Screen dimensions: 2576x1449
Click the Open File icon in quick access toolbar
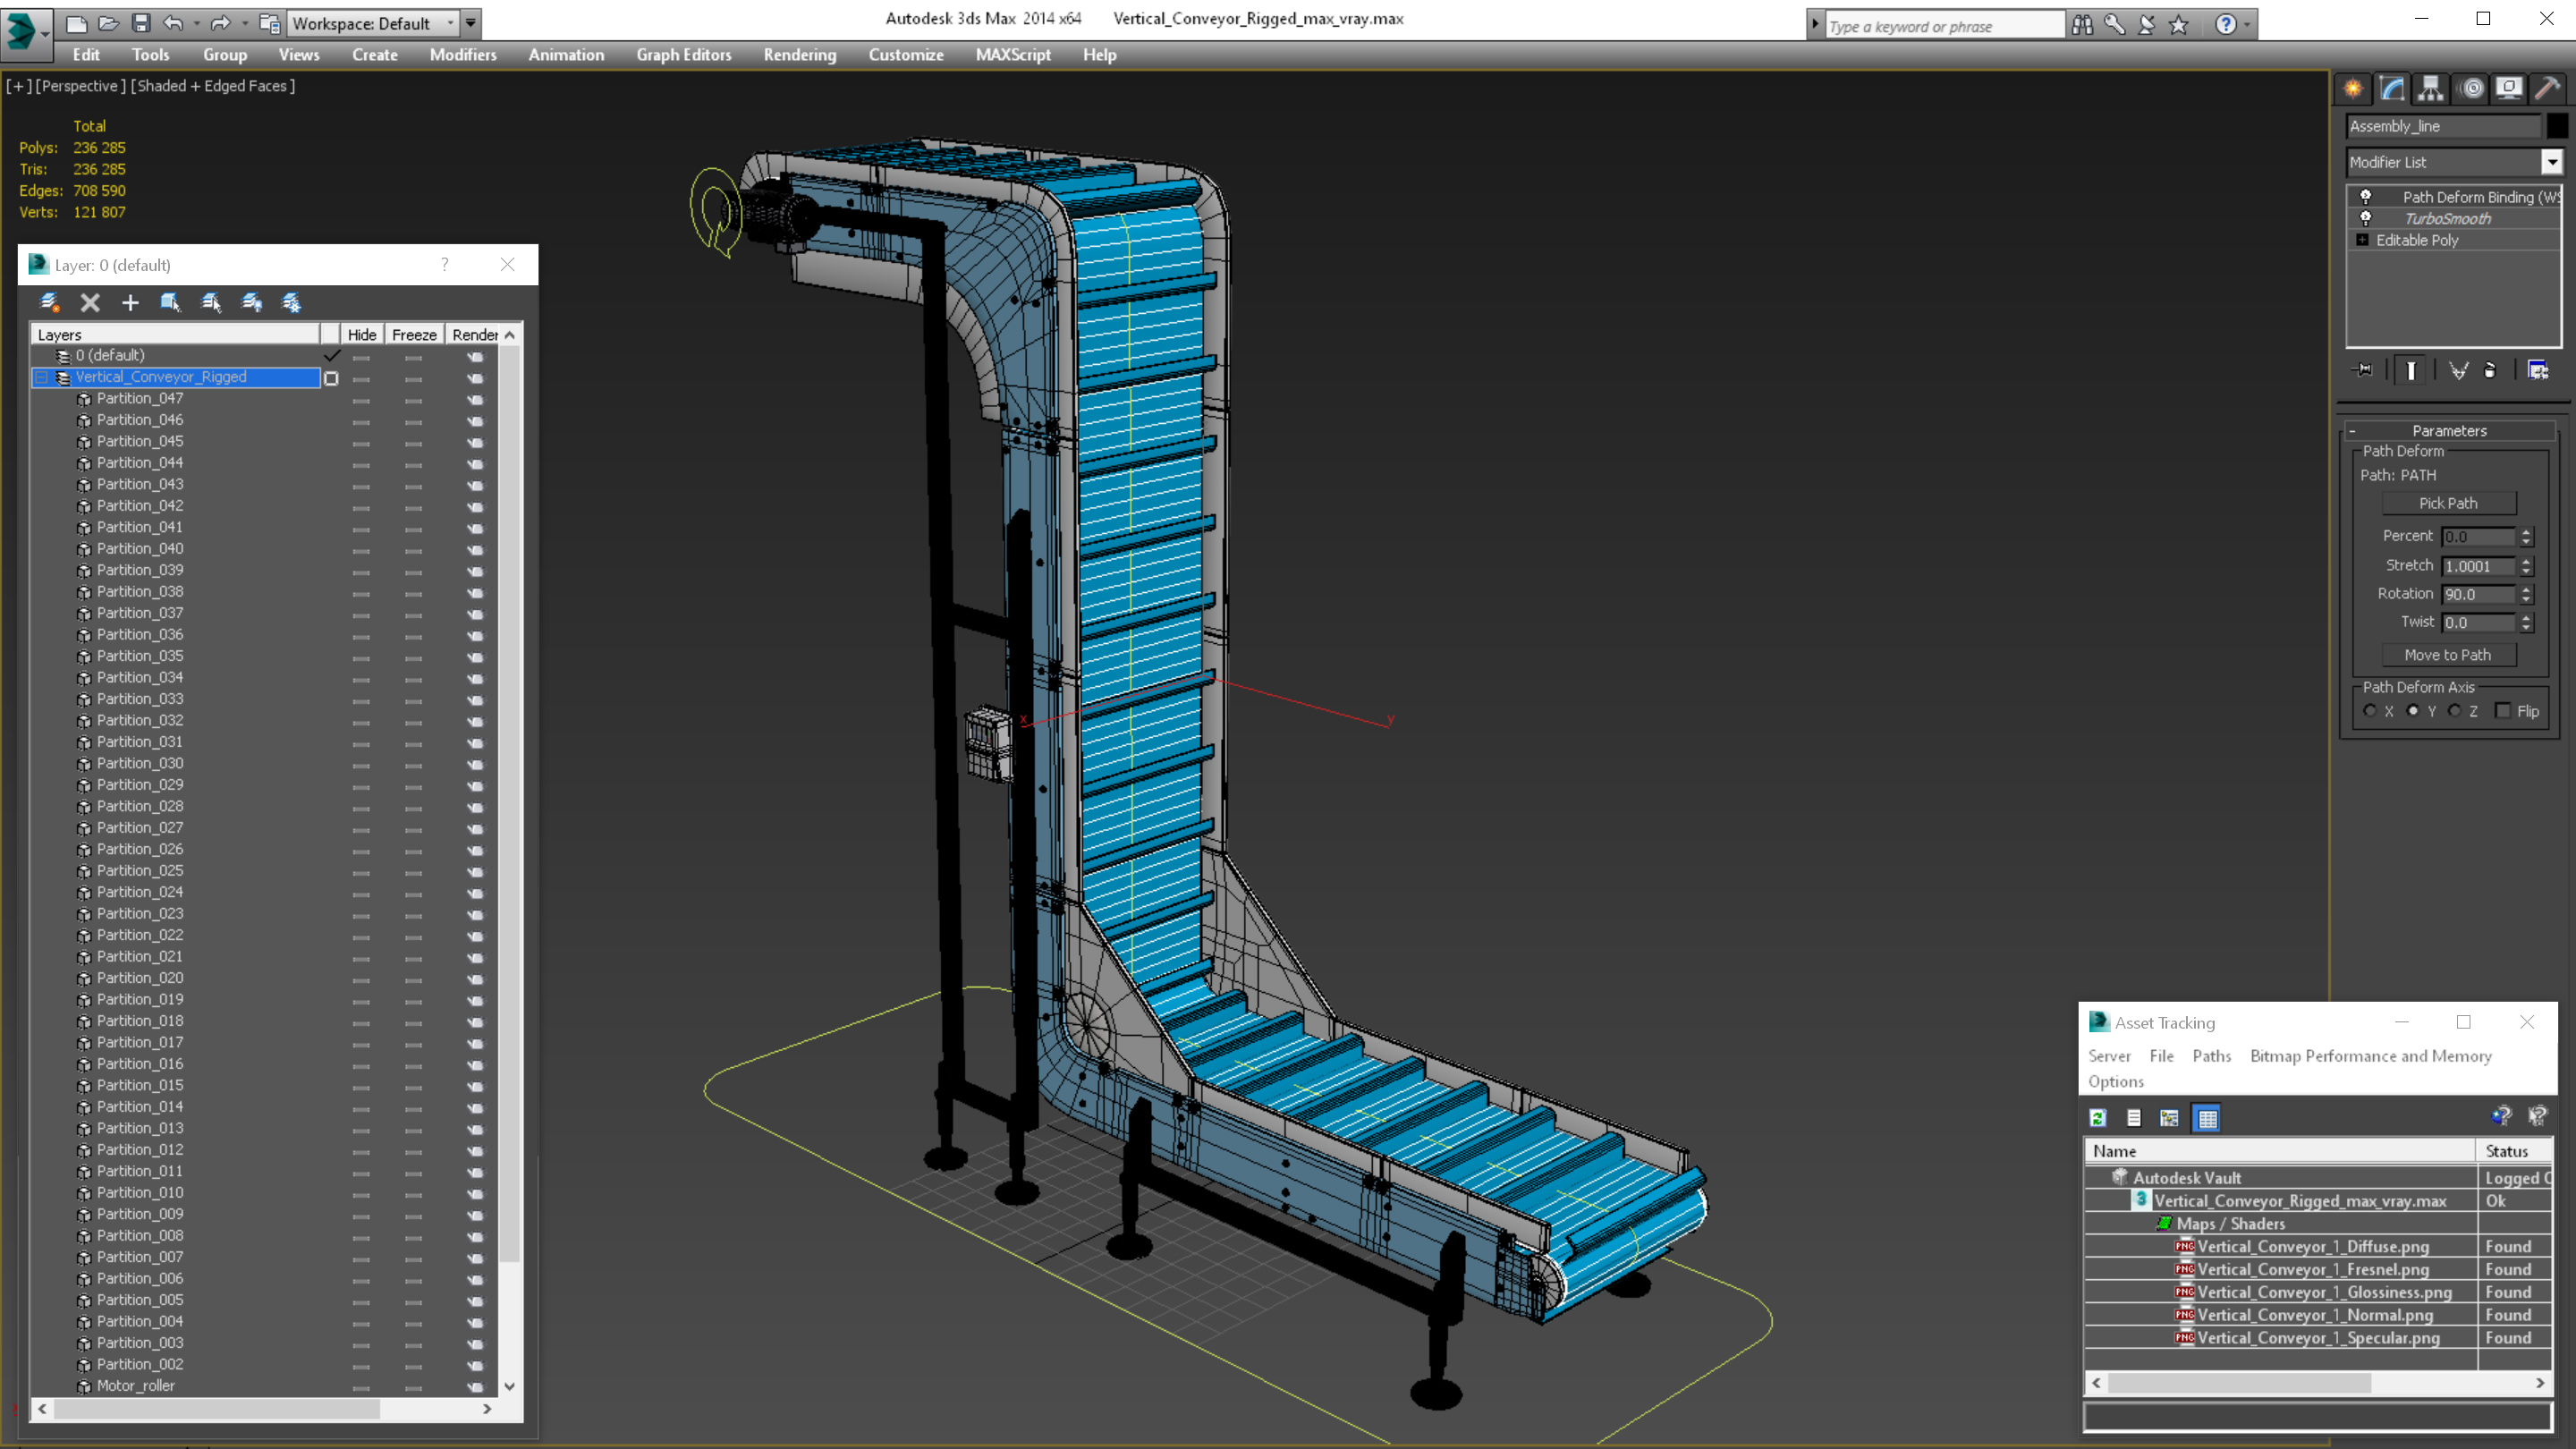pyautogui.click(x=108, y=23)
